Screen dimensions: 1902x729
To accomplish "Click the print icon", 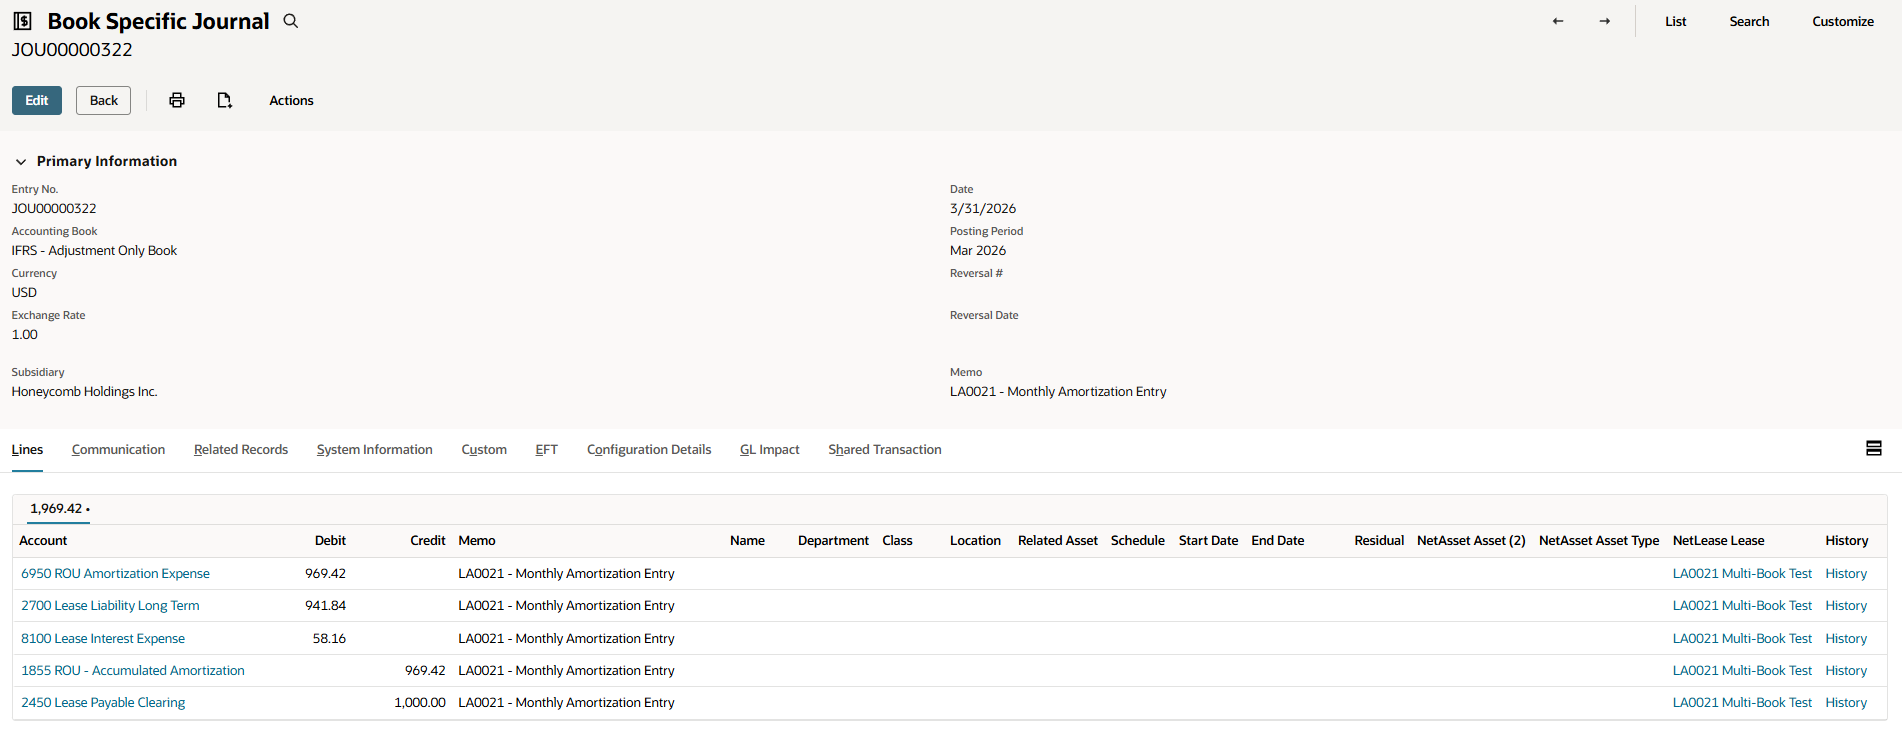I will 177,100.
